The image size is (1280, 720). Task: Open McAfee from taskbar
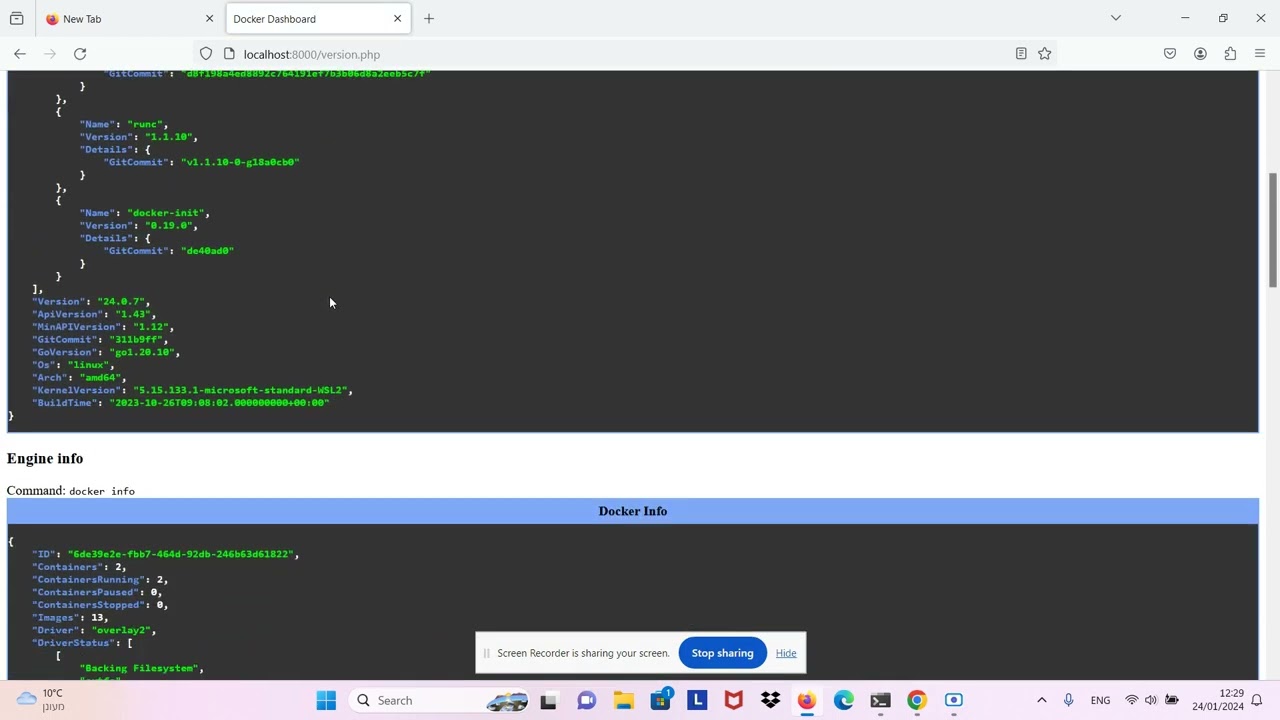click(x=734, y=700)
